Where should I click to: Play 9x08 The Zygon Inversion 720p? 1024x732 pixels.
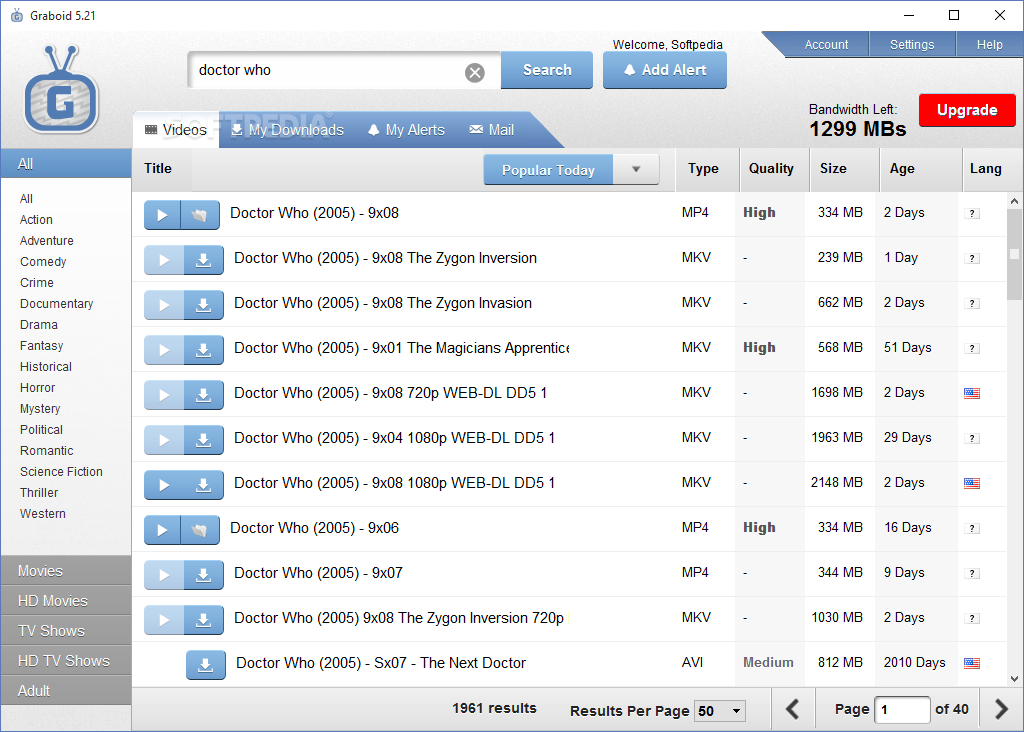[x=164, y=620]
